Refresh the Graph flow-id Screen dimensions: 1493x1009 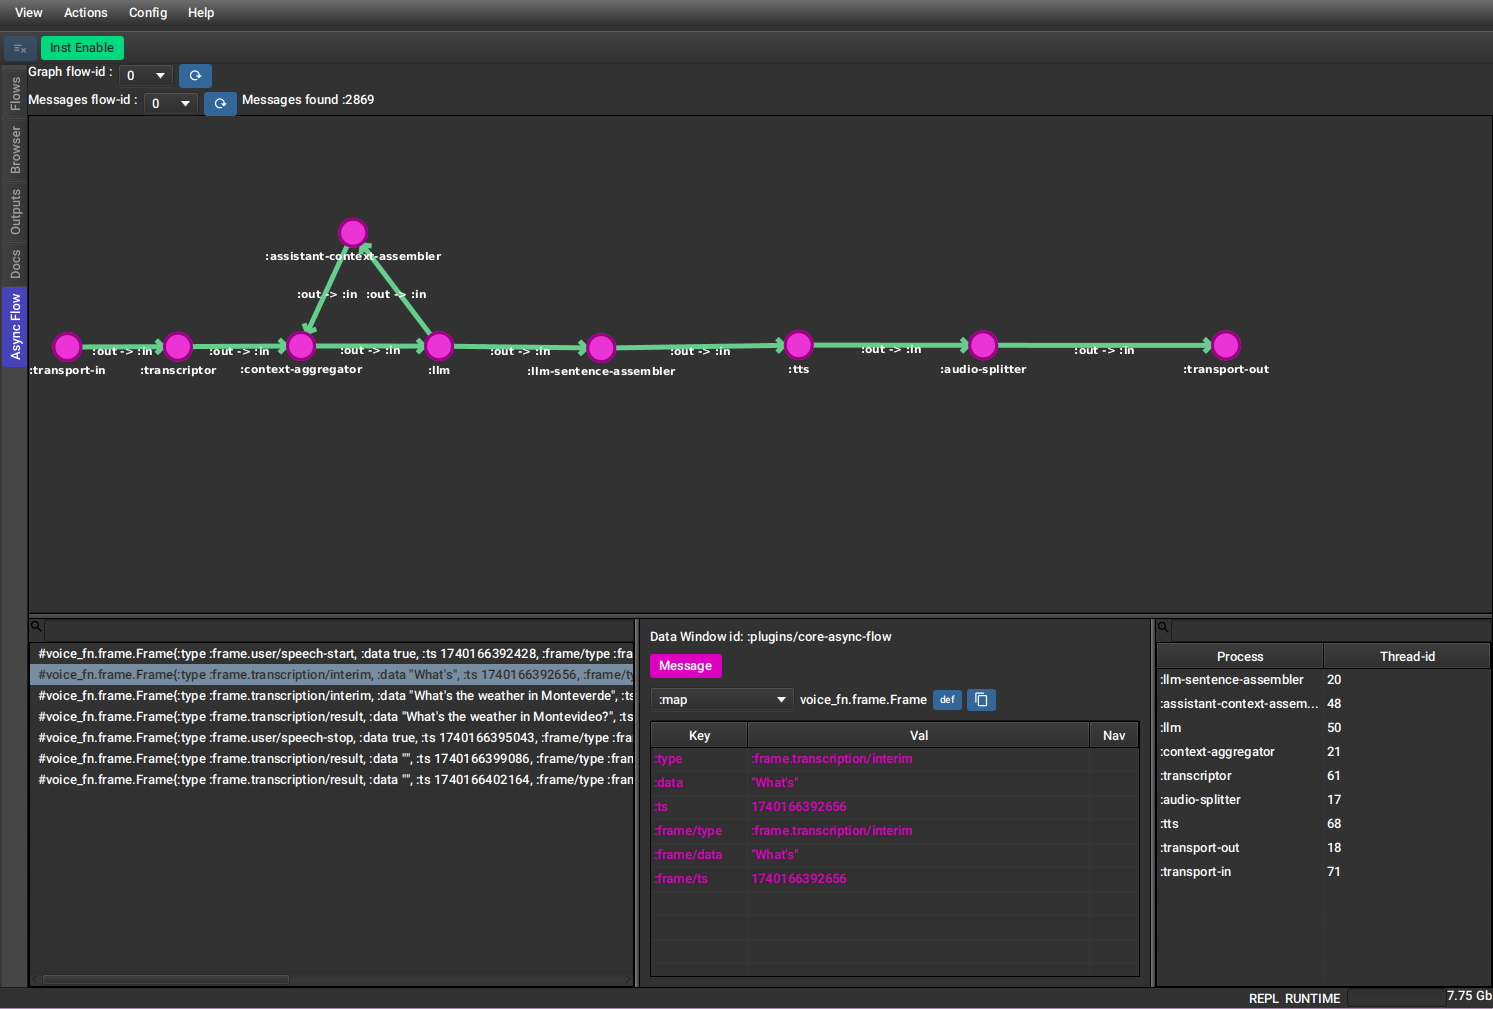tap(196, 76)
